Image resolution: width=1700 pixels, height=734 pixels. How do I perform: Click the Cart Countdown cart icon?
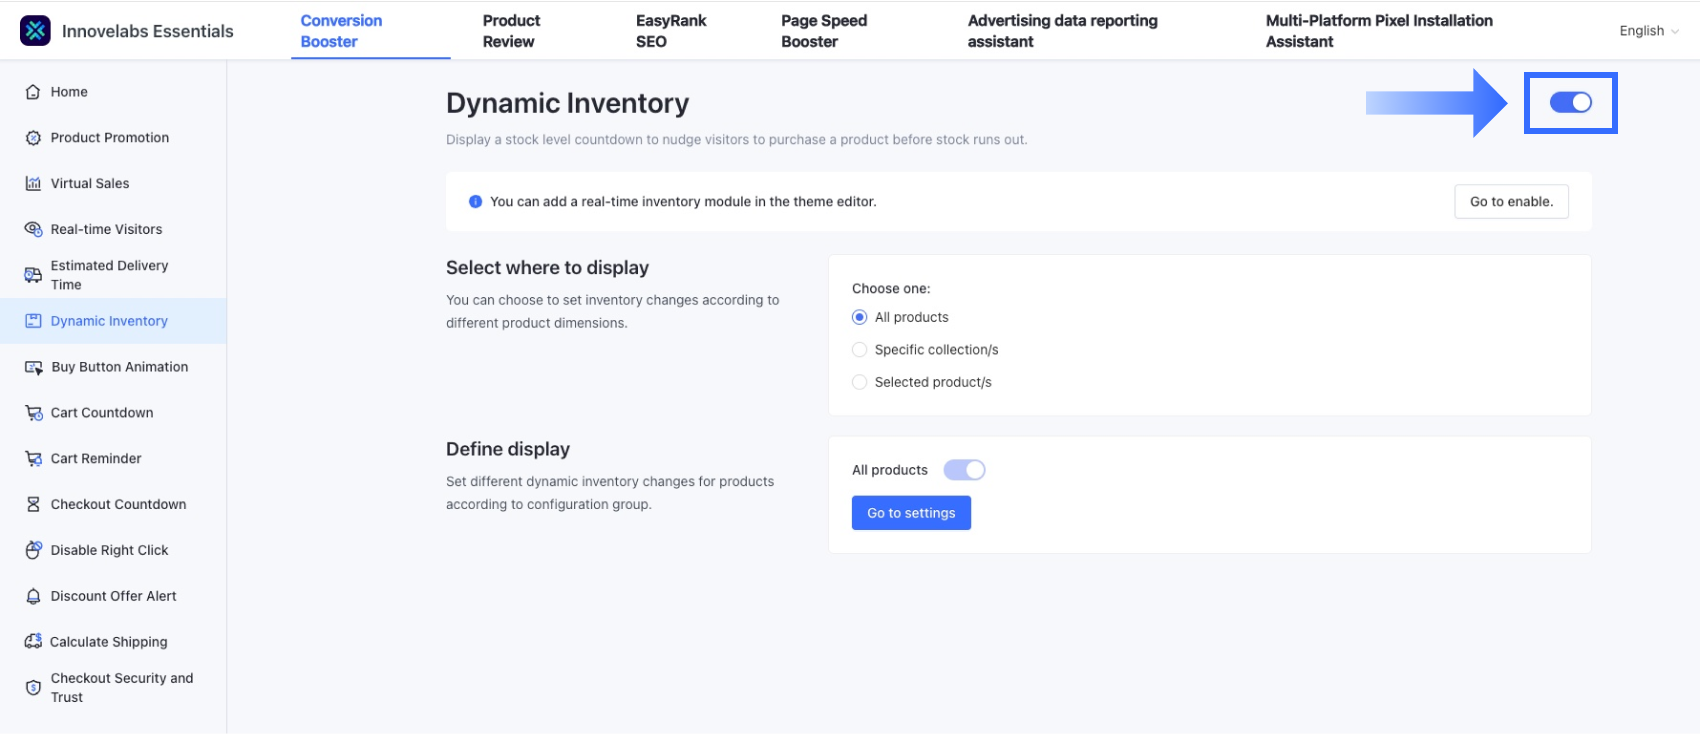pos(33,413)
